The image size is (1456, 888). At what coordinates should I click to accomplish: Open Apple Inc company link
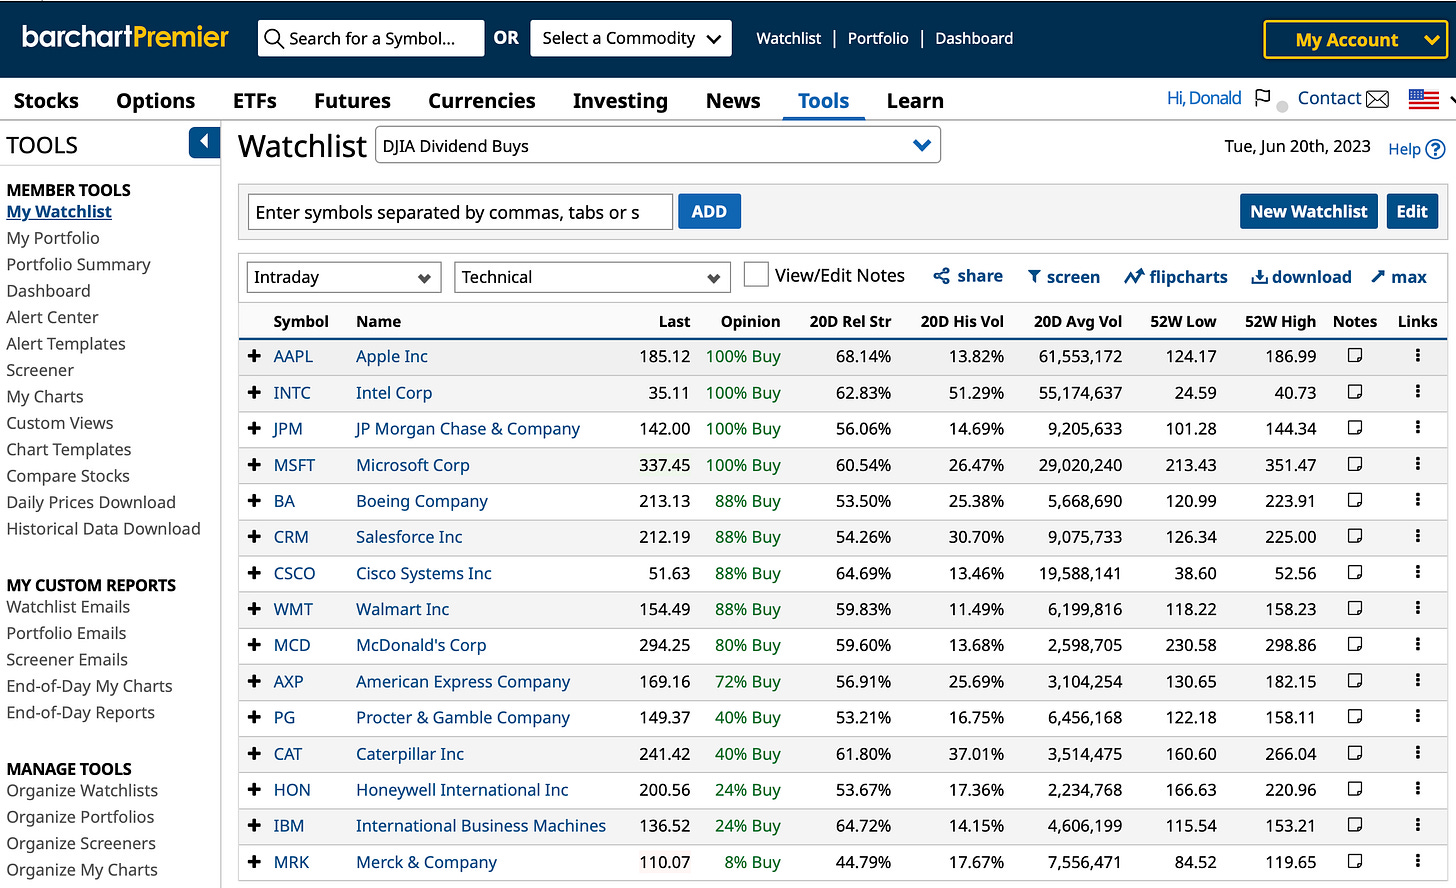392,356
